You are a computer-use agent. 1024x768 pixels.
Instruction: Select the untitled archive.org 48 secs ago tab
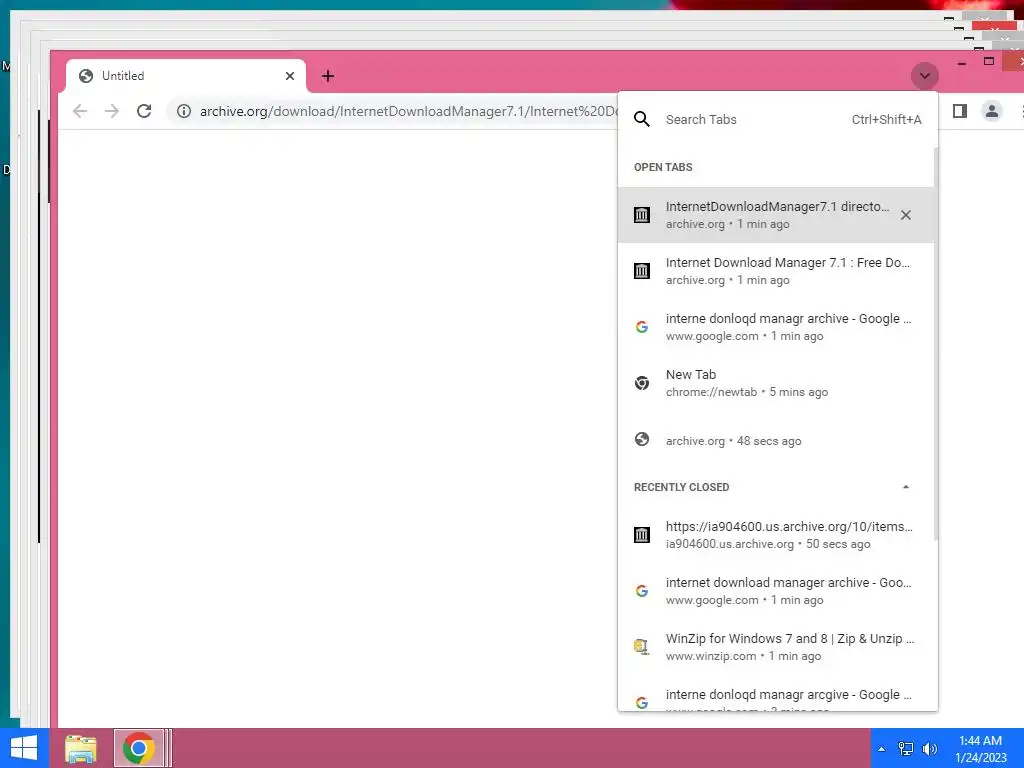776,440
